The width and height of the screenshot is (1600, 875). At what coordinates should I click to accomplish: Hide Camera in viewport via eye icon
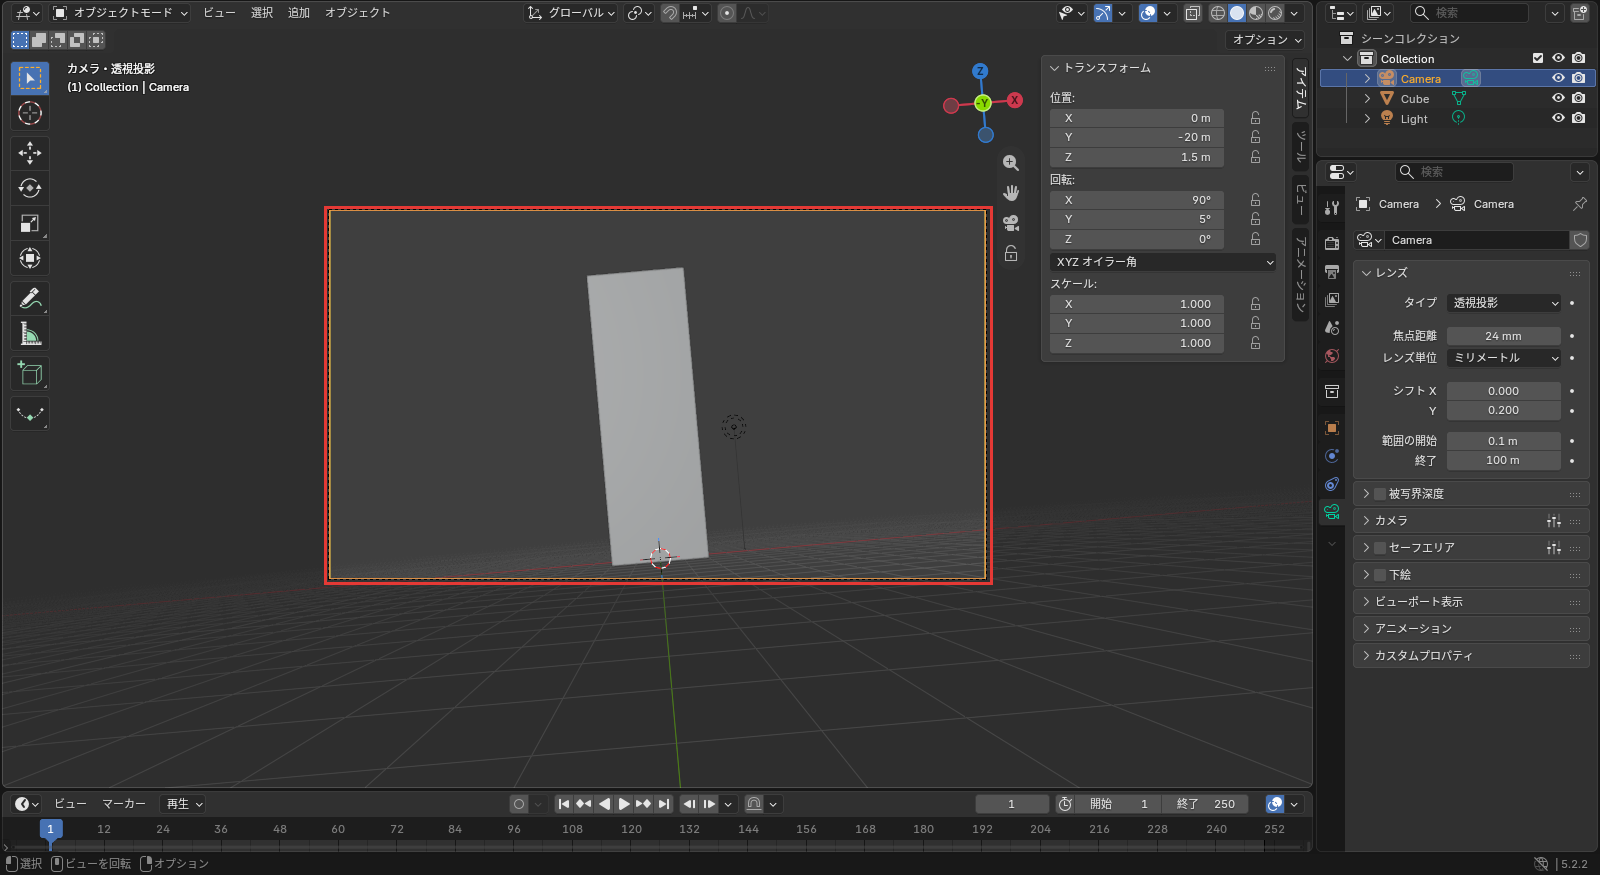point(1558,78)
